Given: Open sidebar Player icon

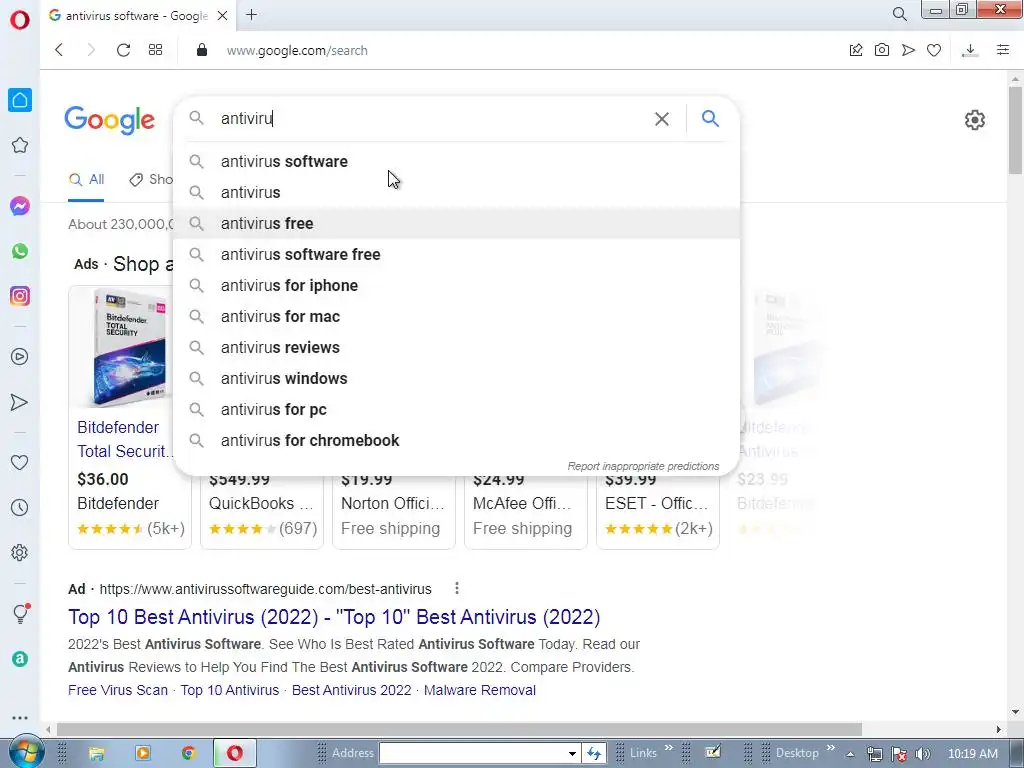Looking at the screenshot, I should click(x=20, y=357).
